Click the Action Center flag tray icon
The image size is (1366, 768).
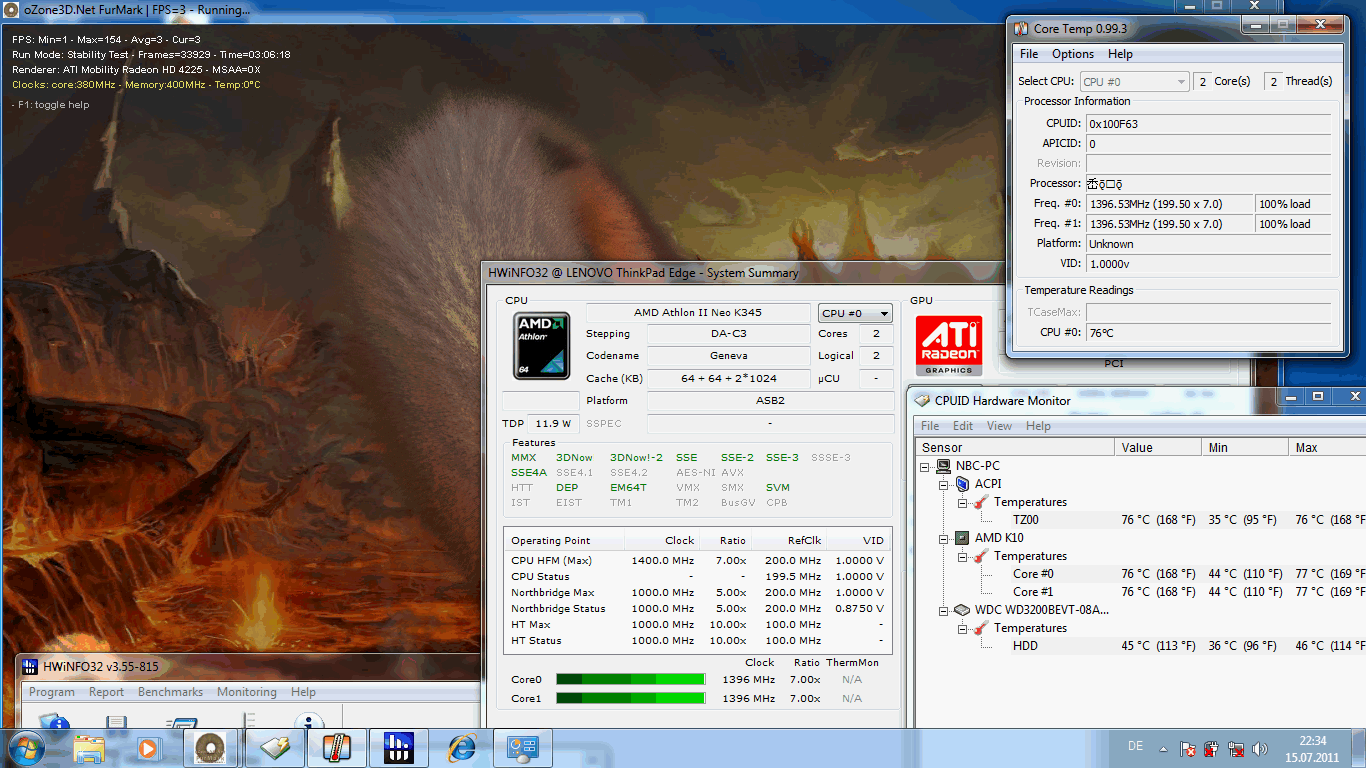[x=1188, y=748]
